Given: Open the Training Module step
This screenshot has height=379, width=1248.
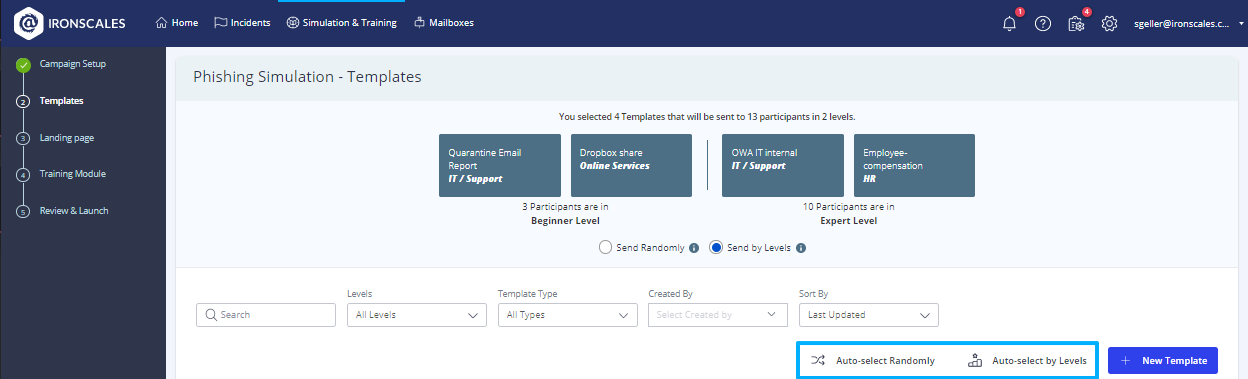Looking at the screenshot, I should click(x=73, y=174).
